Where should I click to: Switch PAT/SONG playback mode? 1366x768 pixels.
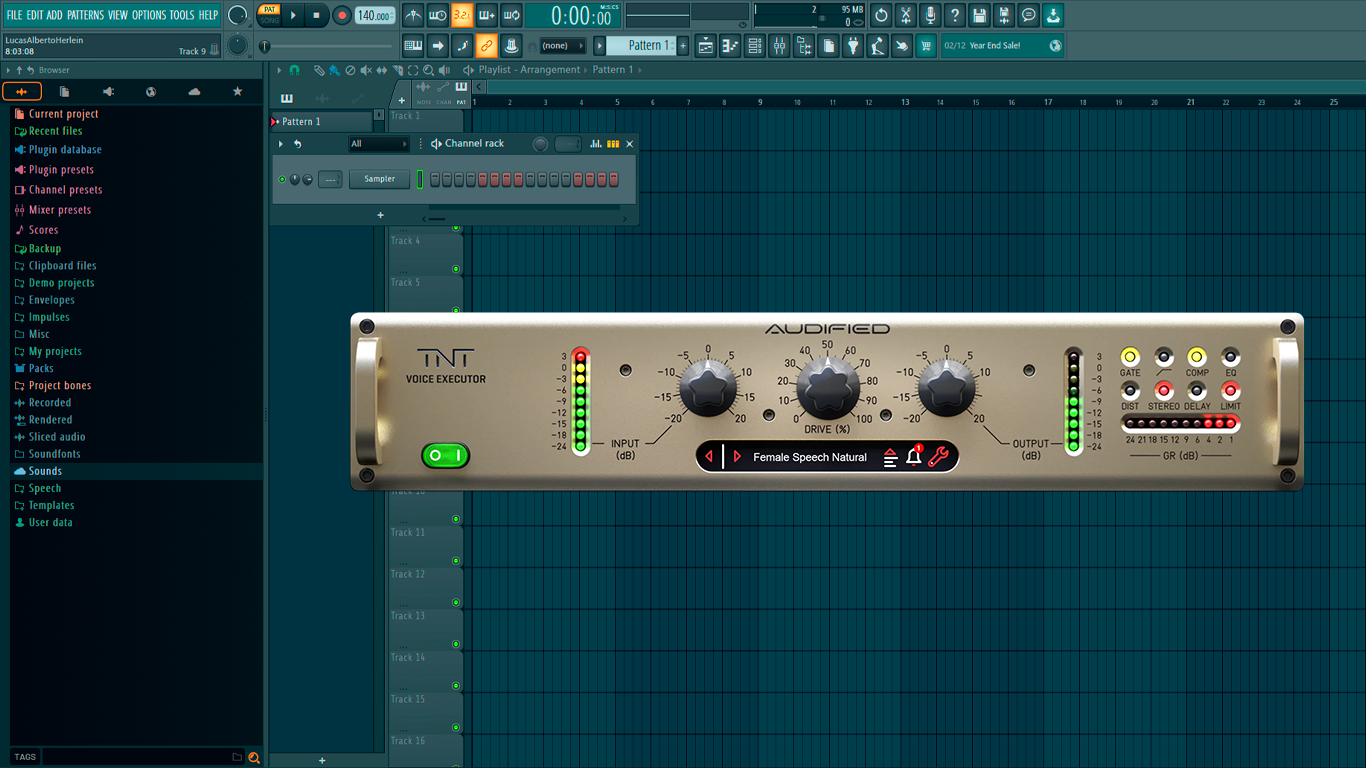269,15
